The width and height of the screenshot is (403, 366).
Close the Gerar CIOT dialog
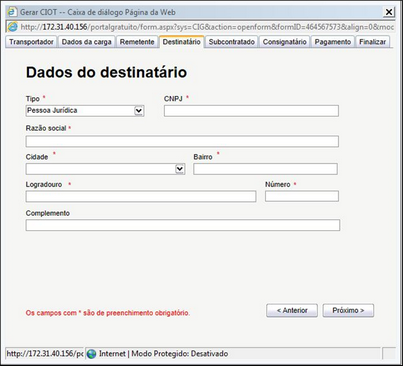(389, 12)
